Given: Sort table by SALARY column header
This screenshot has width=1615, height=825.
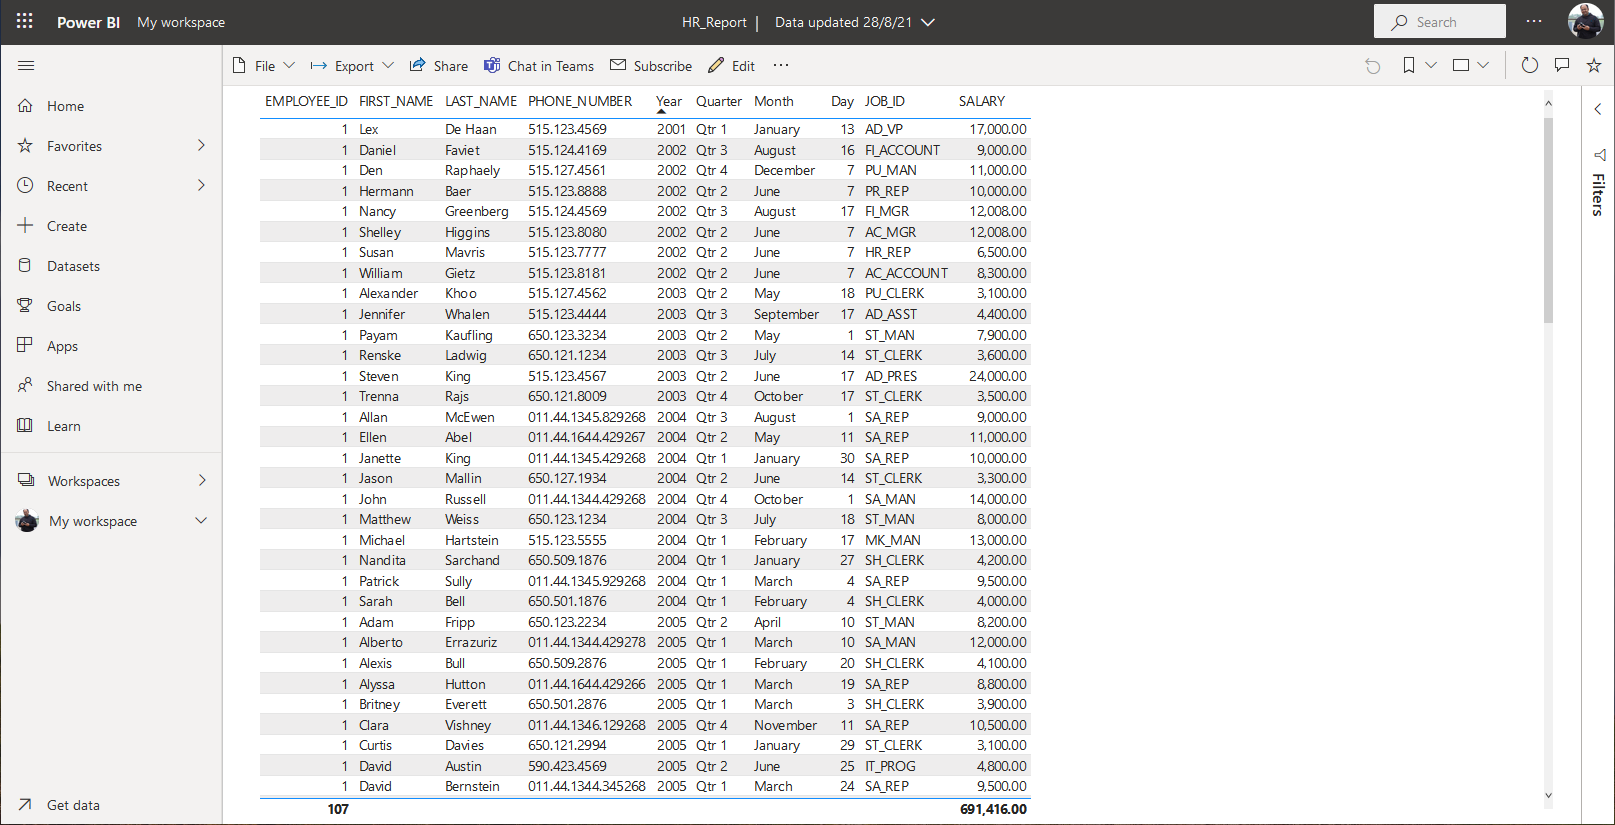Looking at the screenshot, I should pyautogui.click(x=981, y=101).
